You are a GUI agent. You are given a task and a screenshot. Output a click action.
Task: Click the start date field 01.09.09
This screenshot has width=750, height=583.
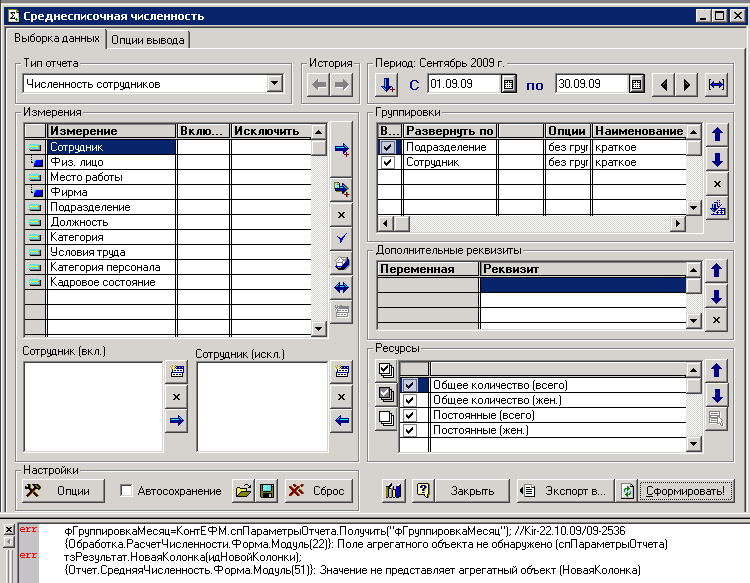coord(464,84)
